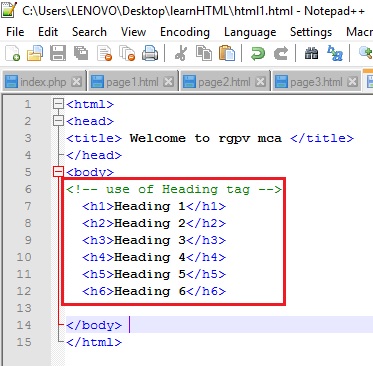Click the 'use of Heading tag' comment
Viewport: 373px width, 366px height.
click(x=178, y=189)
